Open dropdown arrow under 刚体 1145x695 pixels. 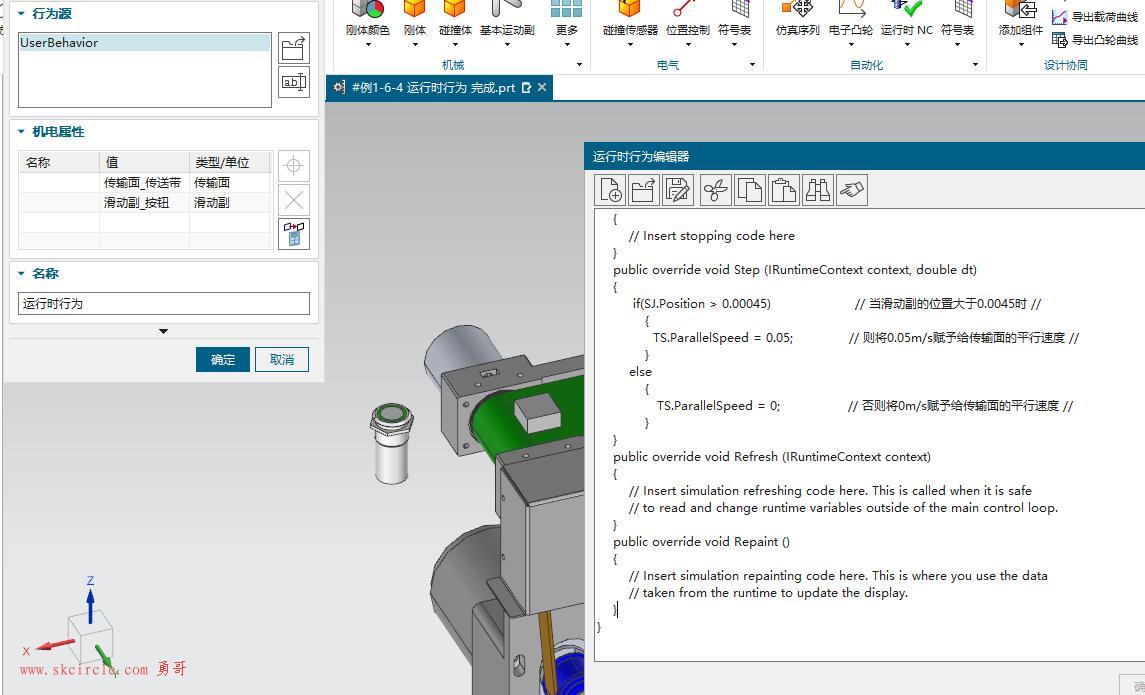pos(415,45)
